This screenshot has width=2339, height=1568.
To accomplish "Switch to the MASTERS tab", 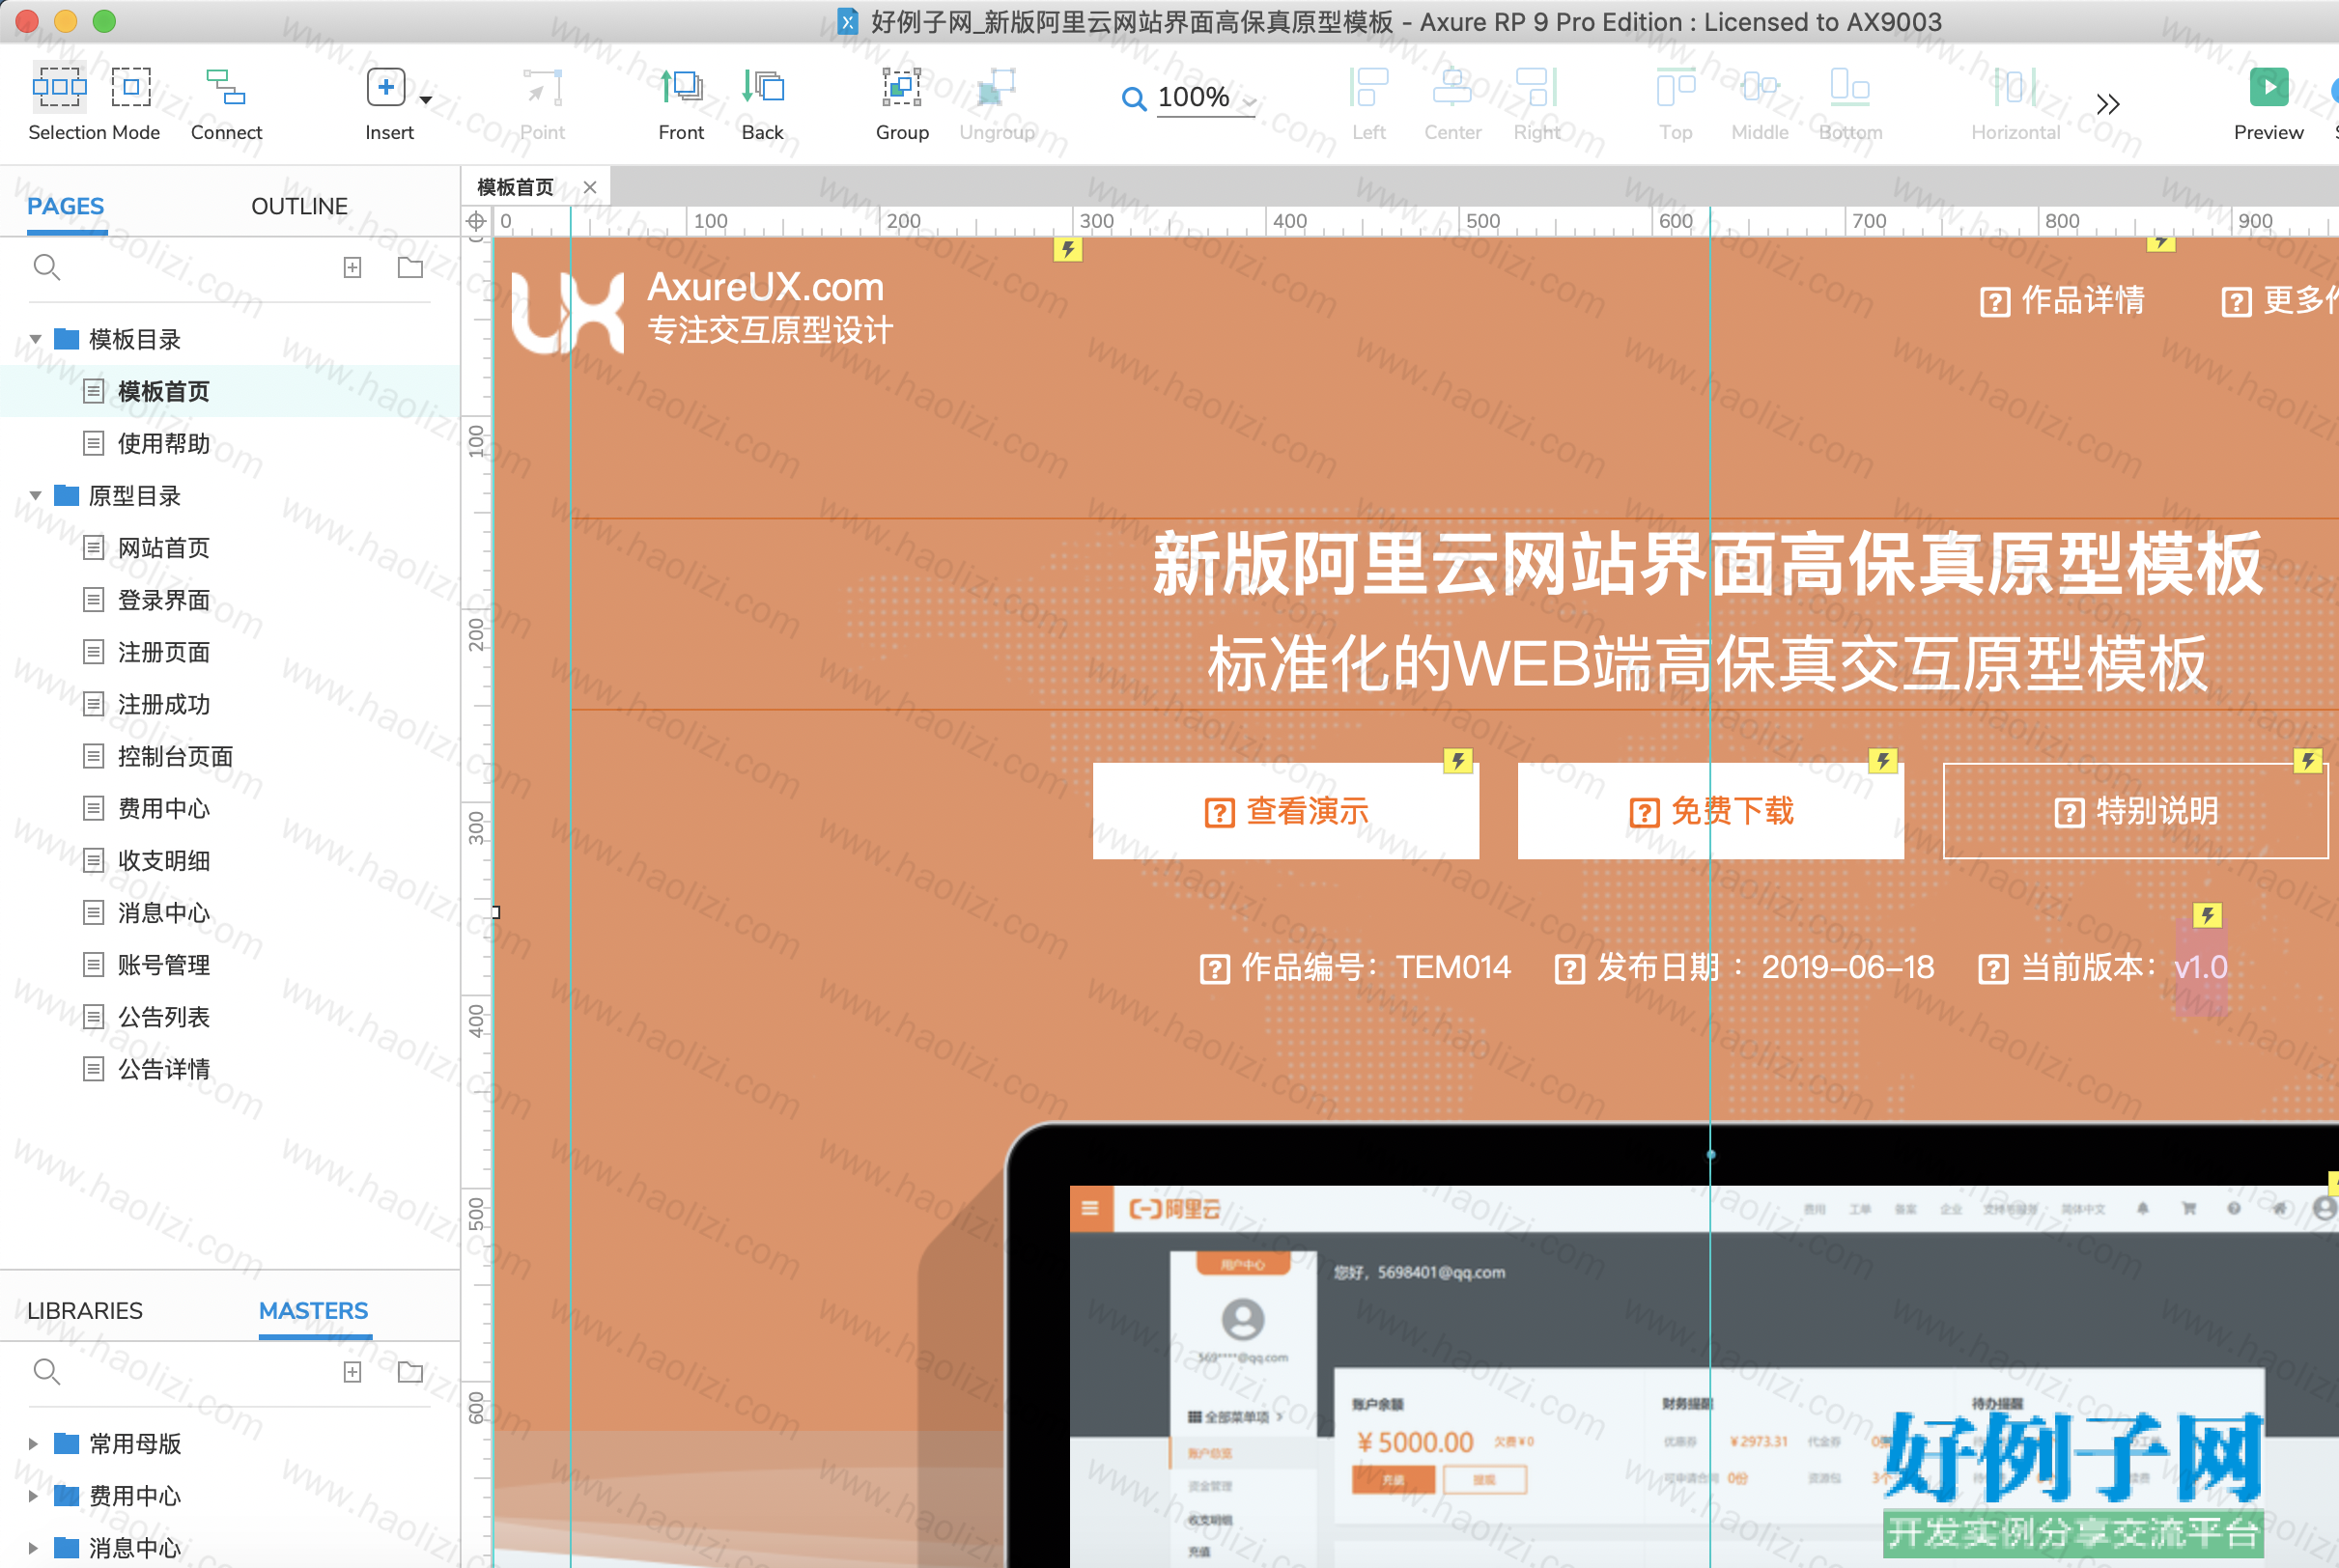I will tap(314, 1310).
